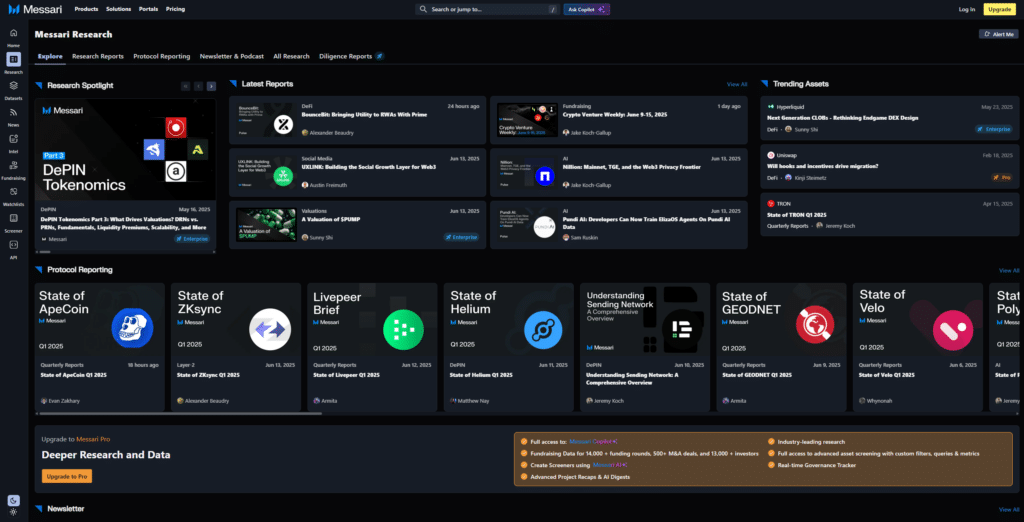Click View All for Newsletter
Viewport: 1024px width, 522px height.
point(1008,510)
